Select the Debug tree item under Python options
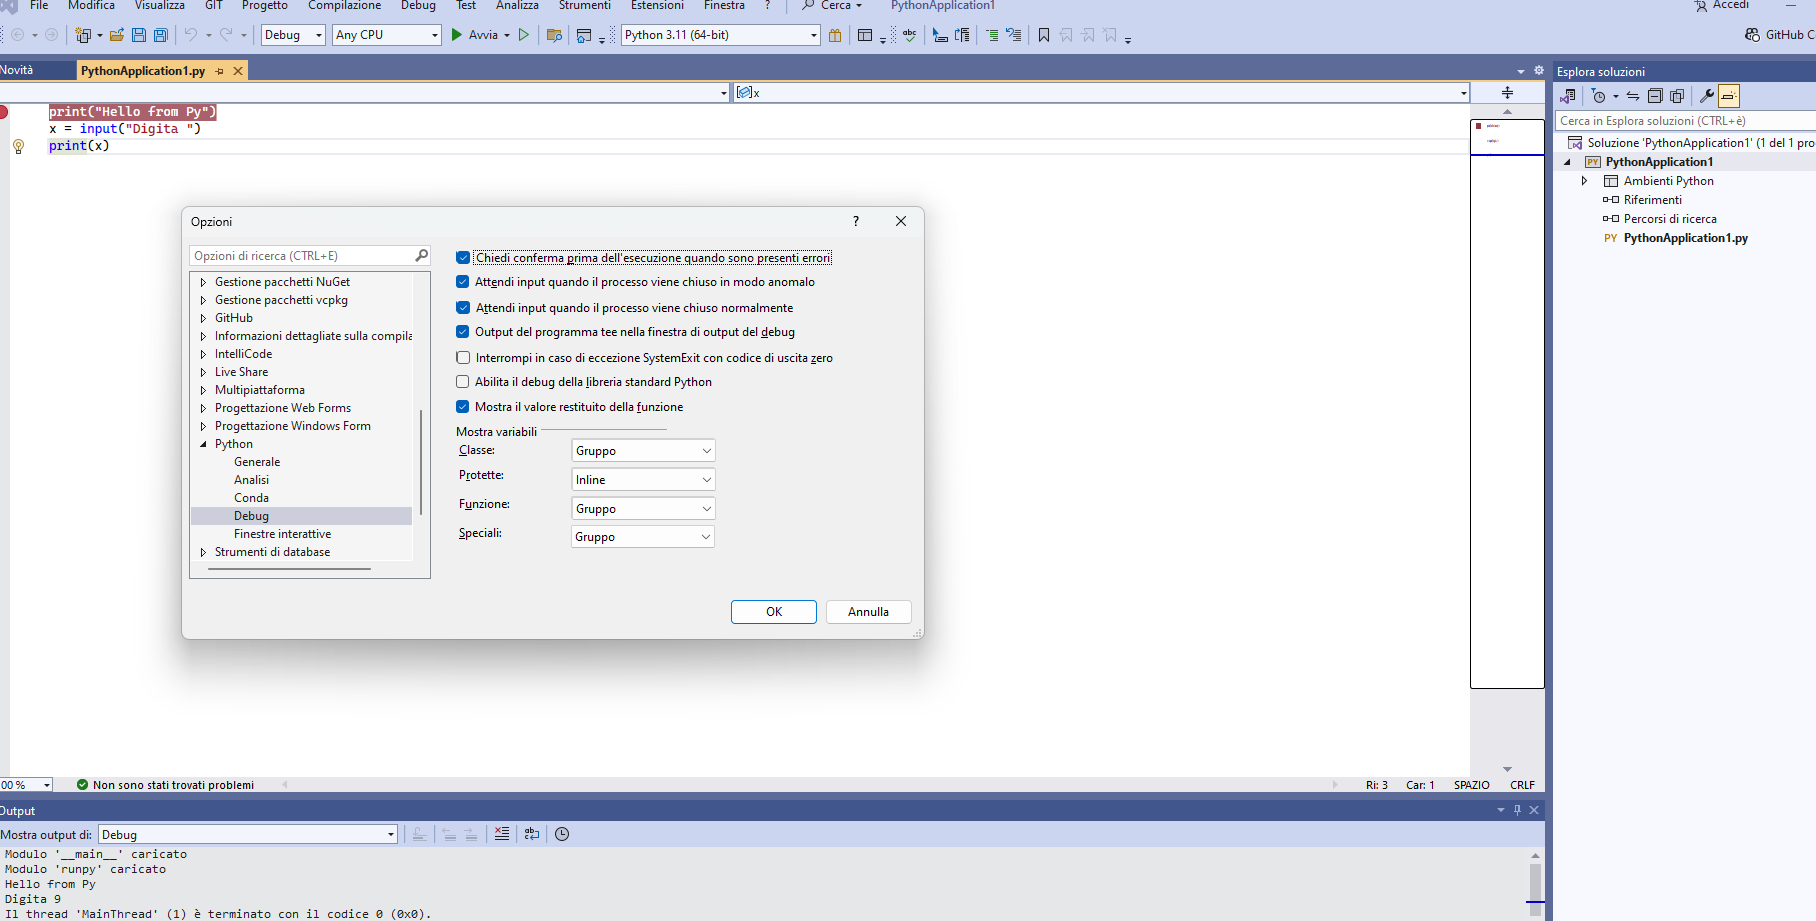 click(x=251, y=515)
